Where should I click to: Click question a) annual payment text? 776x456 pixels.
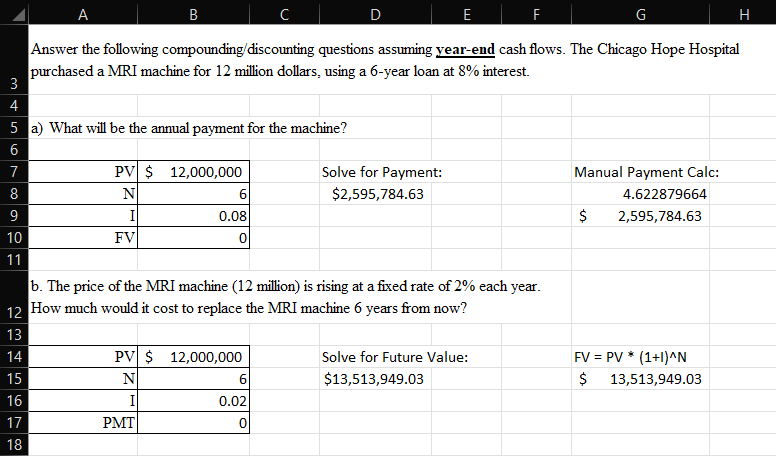tap(189, 128)
